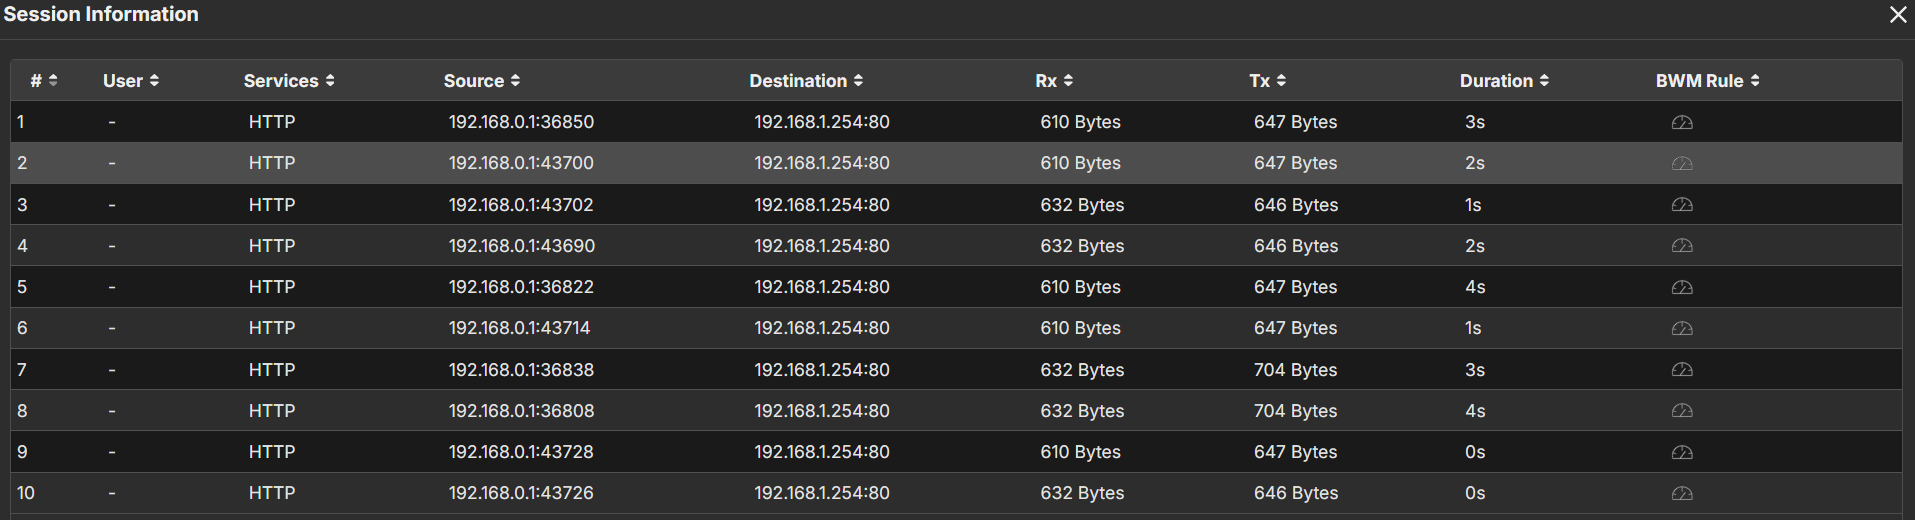Click Rx 610 Bytes in row 6

pyautogui.click(x=1080, y=328)
